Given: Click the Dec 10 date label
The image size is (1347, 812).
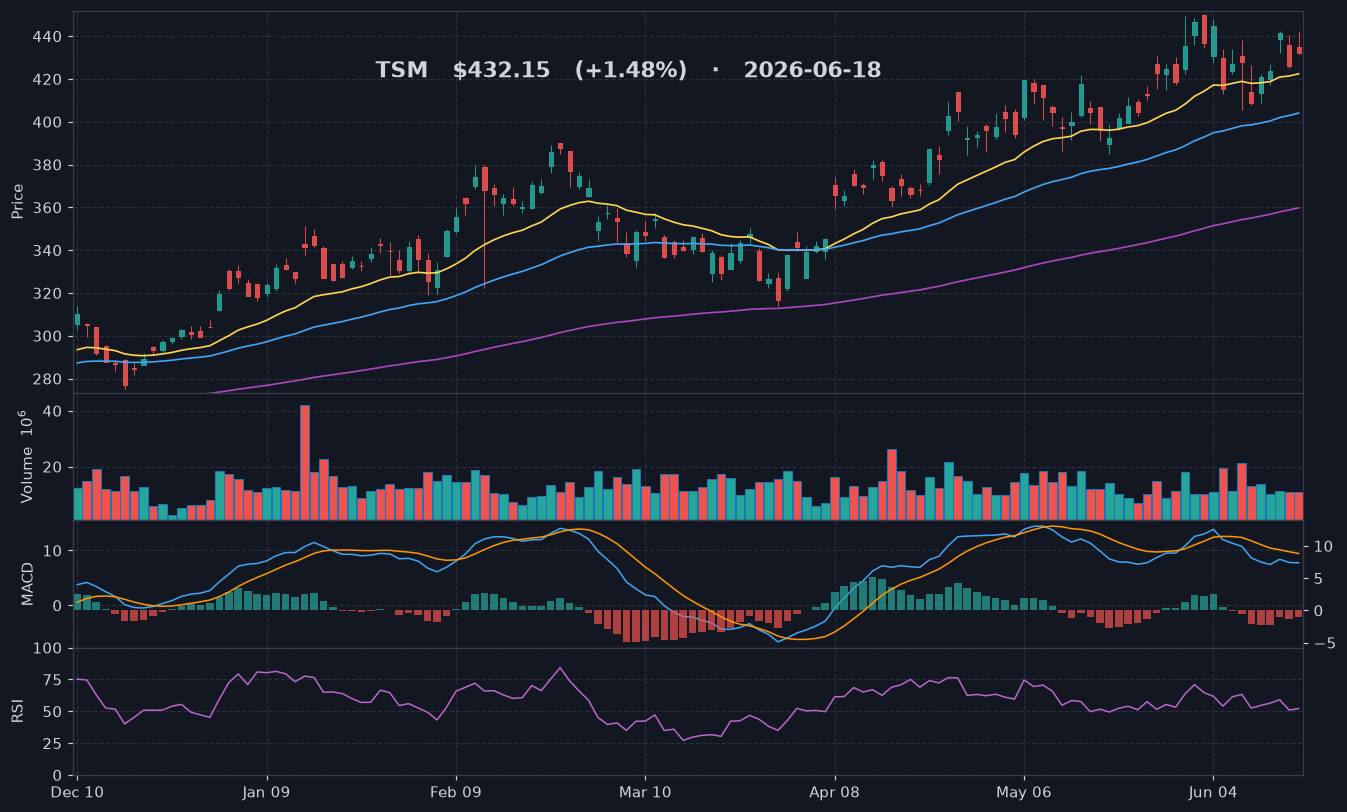Looking at the screenshot, I should click(x=77, y=792).
